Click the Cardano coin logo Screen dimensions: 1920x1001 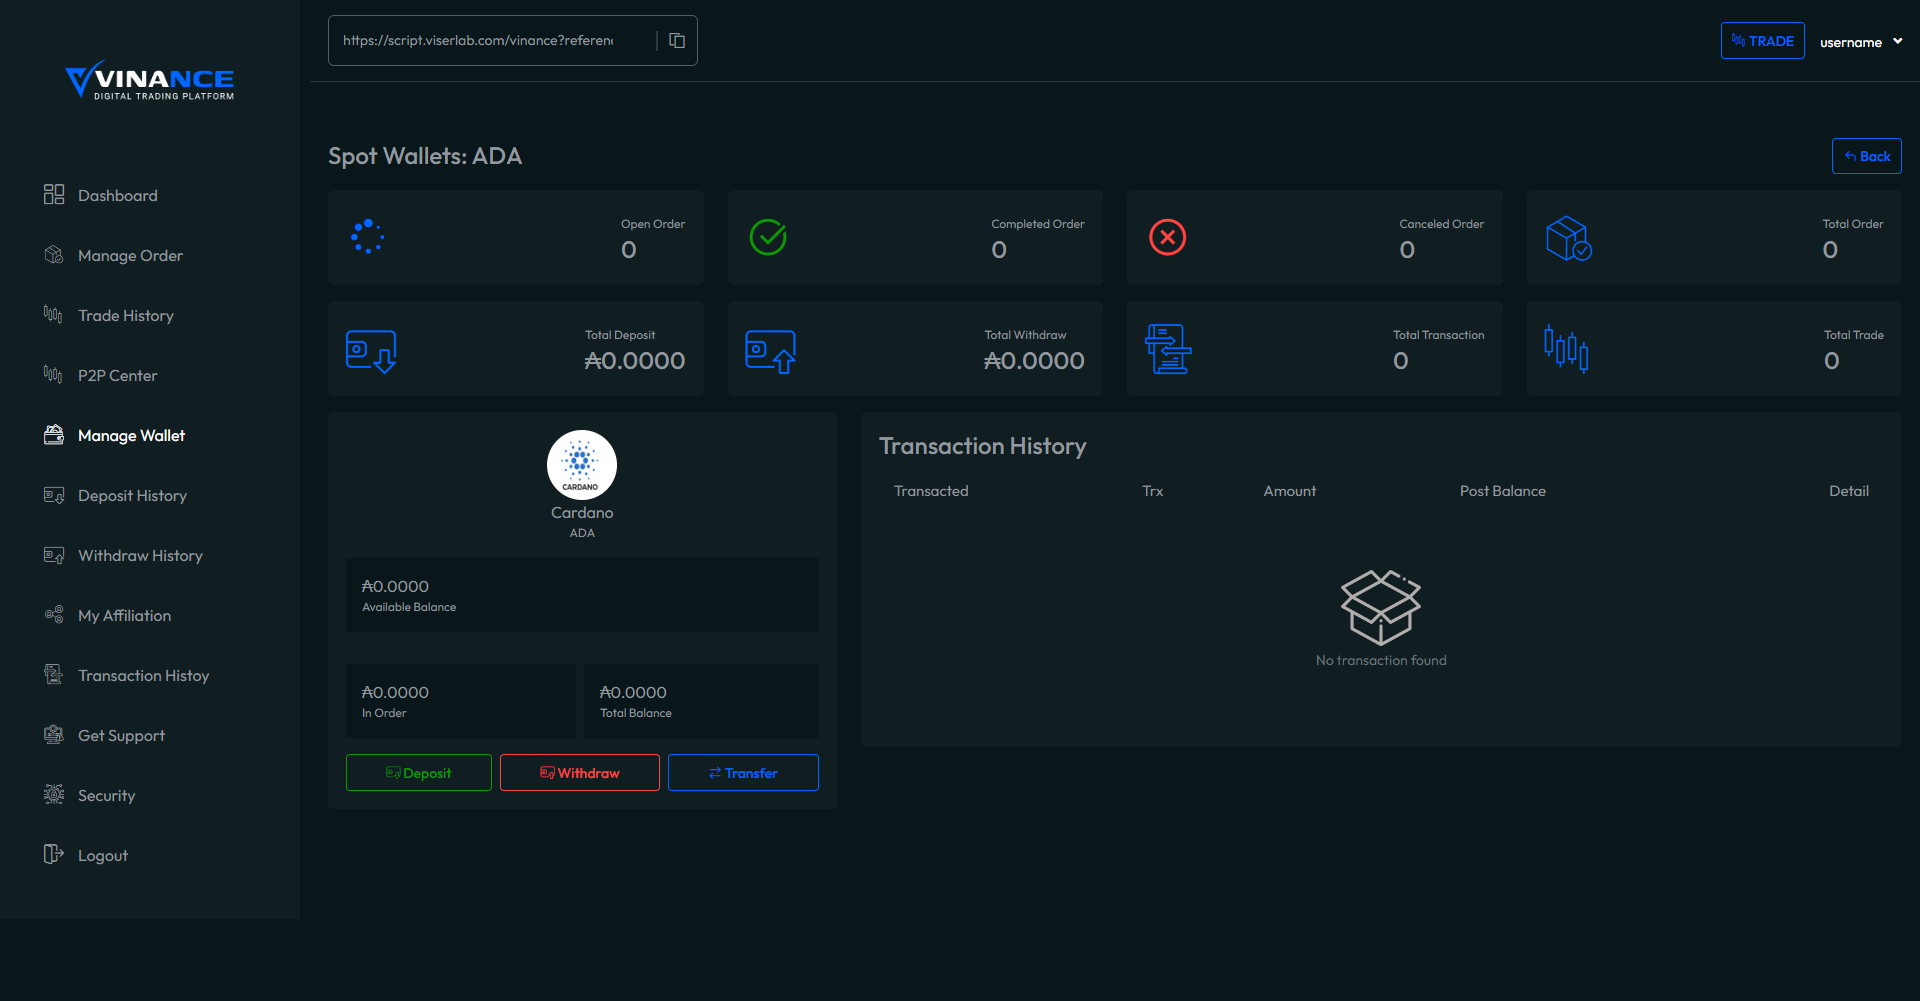pos(581,465)
